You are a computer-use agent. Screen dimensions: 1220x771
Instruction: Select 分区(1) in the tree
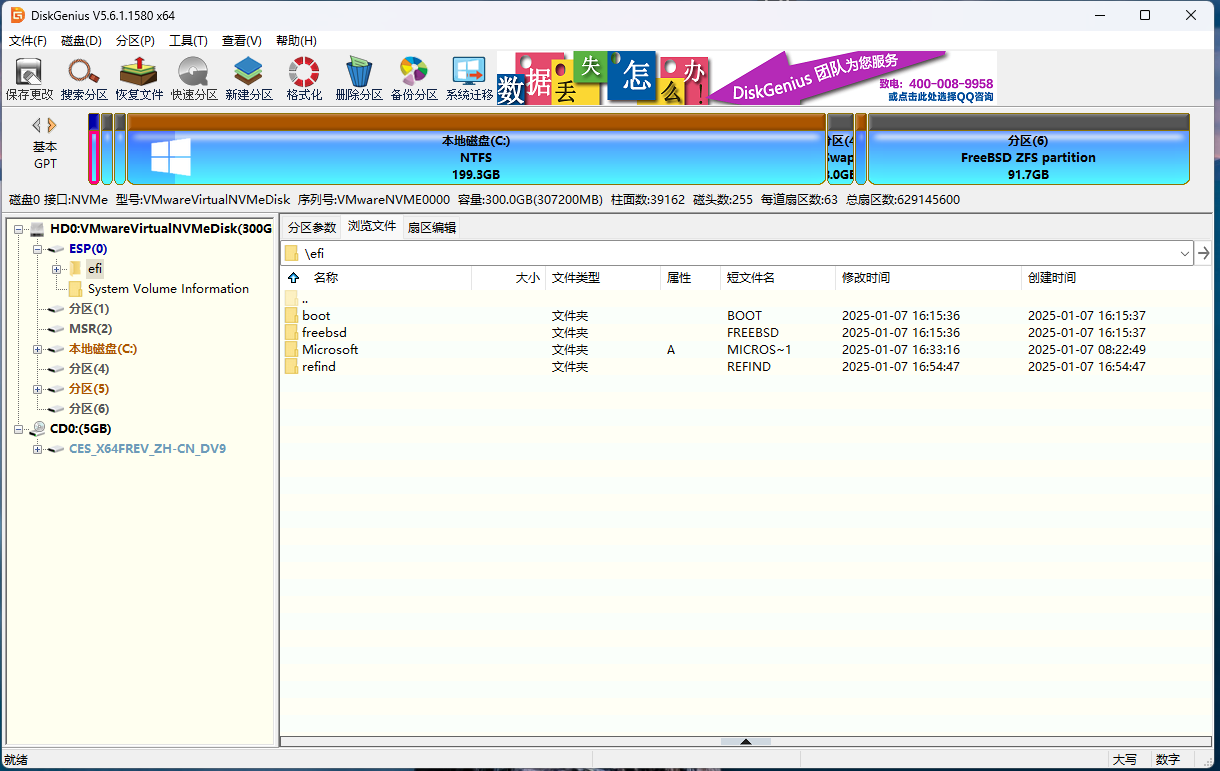[89, 309]
